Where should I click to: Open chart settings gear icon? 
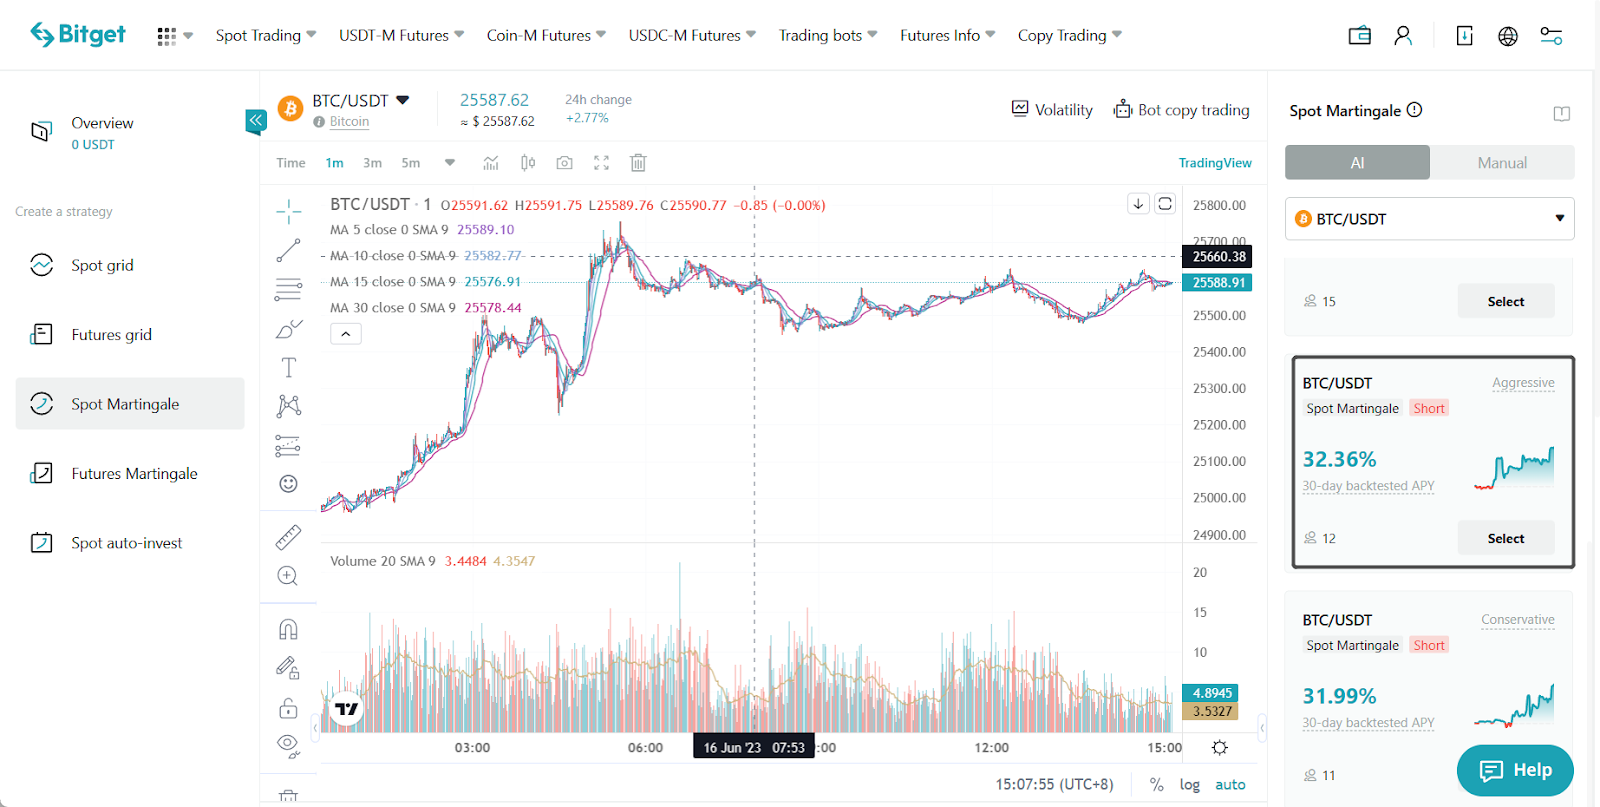coord(1220,748)
